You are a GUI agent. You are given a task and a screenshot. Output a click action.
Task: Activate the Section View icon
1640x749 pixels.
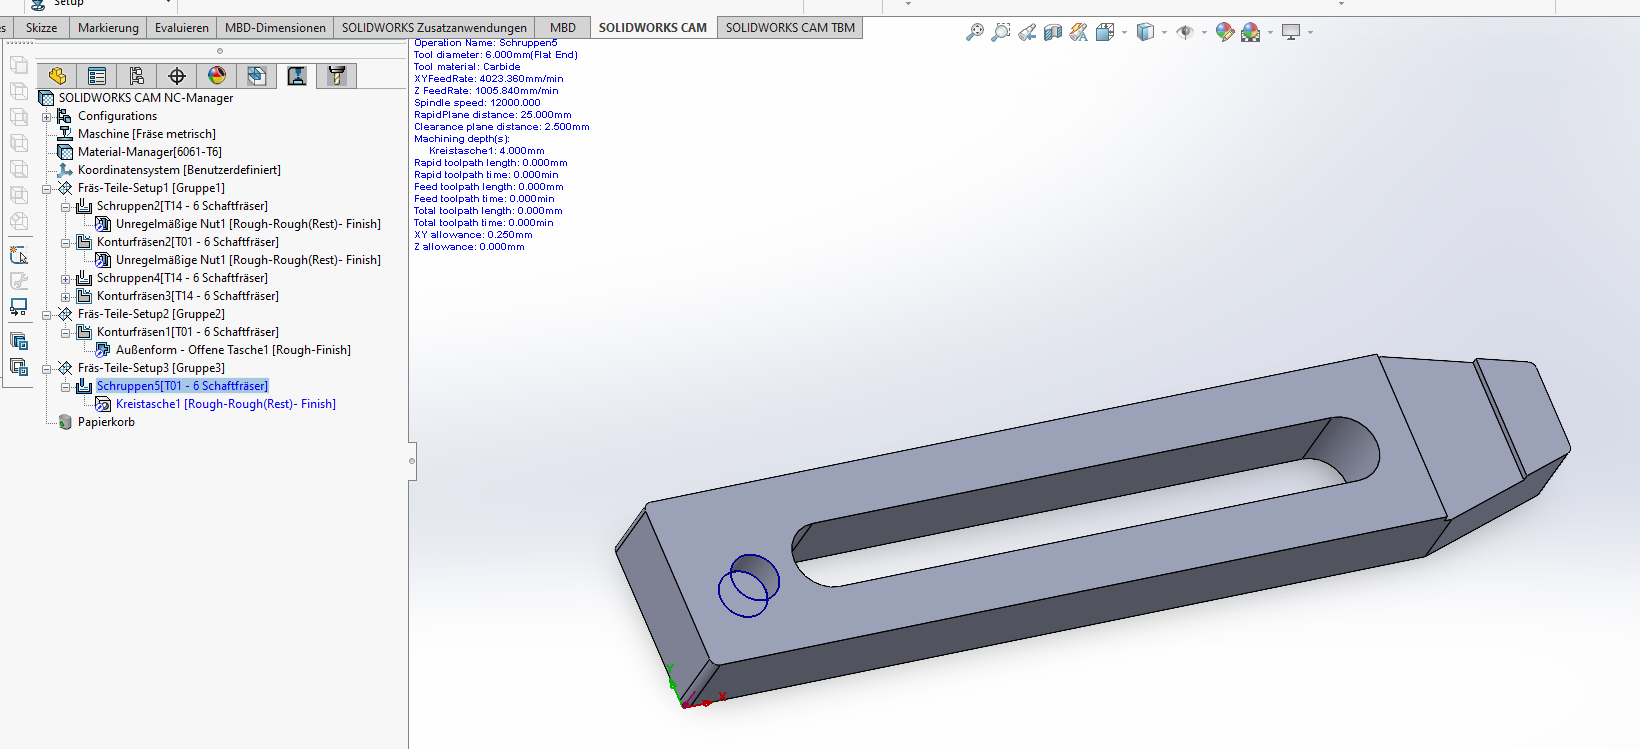click(1052, 33)
